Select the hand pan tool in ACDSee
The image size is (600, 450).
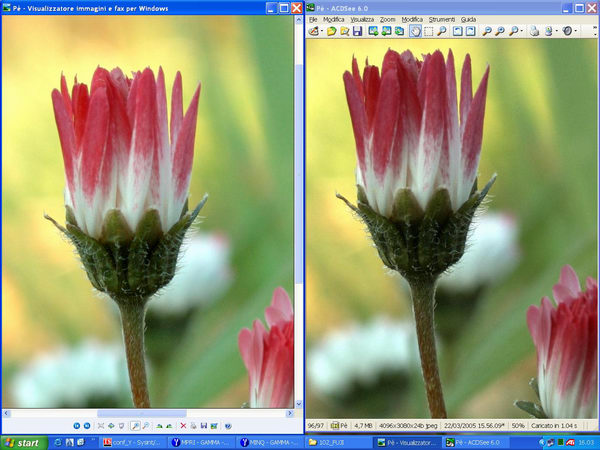(415, 31)
